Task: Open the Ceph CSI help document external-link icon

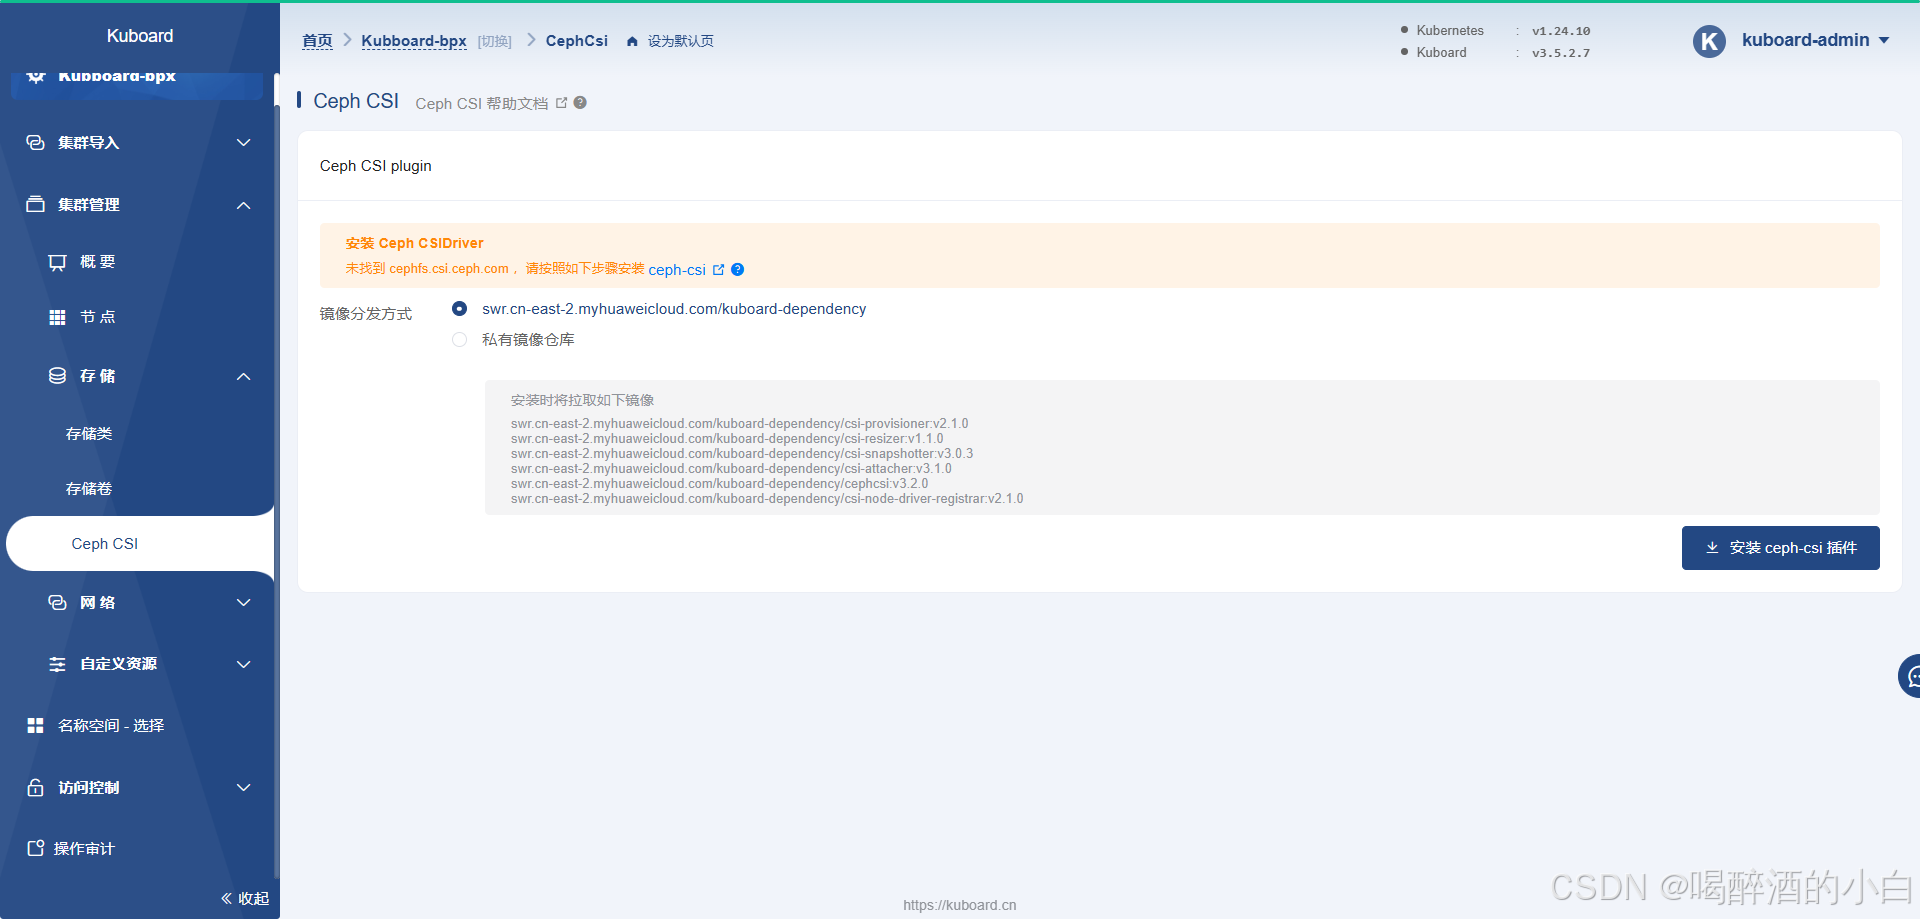Action: [x=561, y=103]
